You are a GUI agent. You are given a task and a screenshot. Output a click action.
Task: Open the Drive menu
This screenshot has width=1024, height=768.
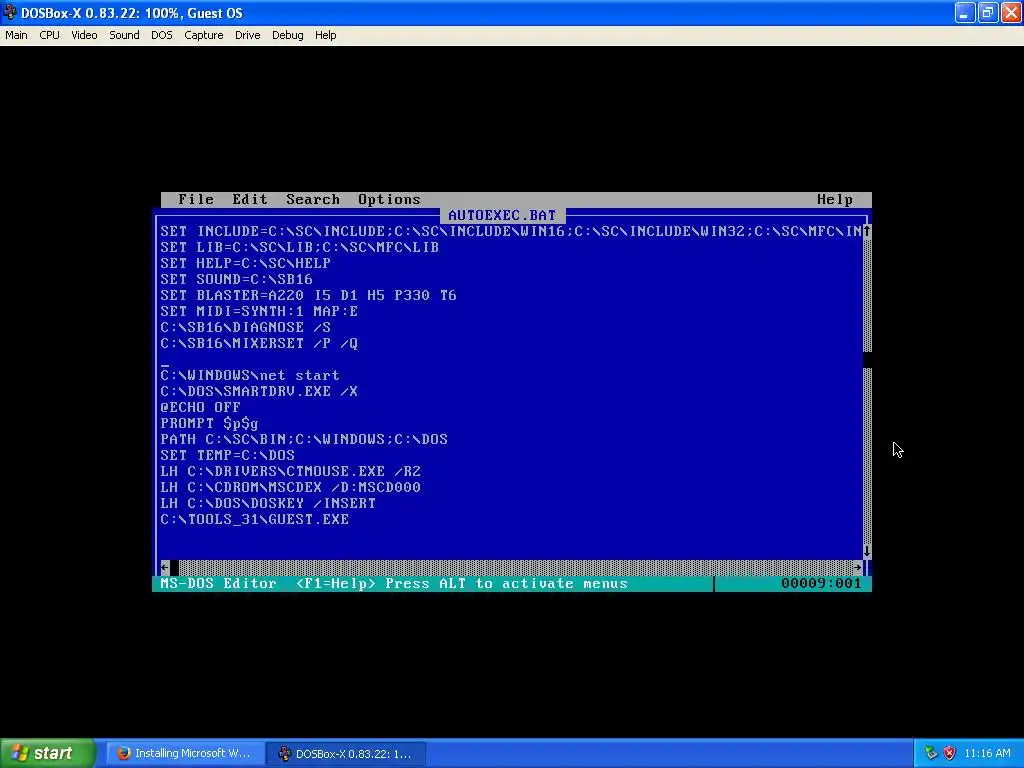tap(248, 35)
